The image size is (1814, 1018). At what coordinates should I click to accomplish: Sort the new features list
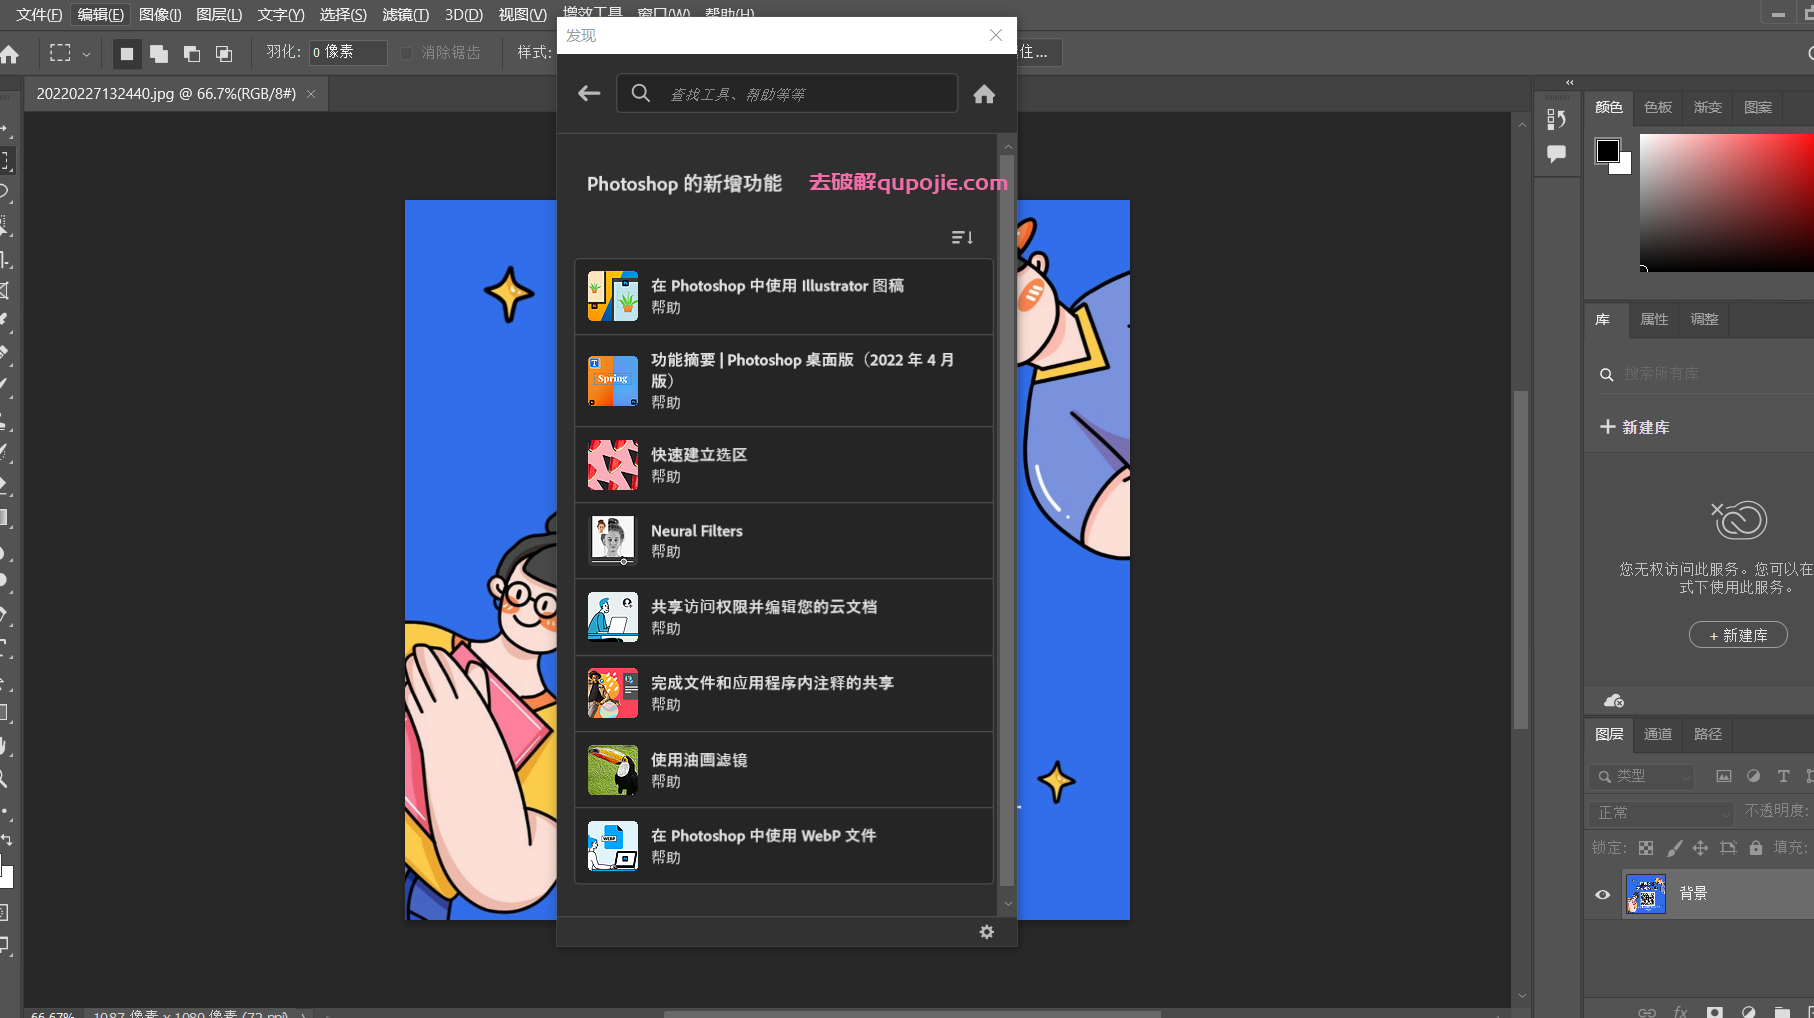click(x=962, y=237)
